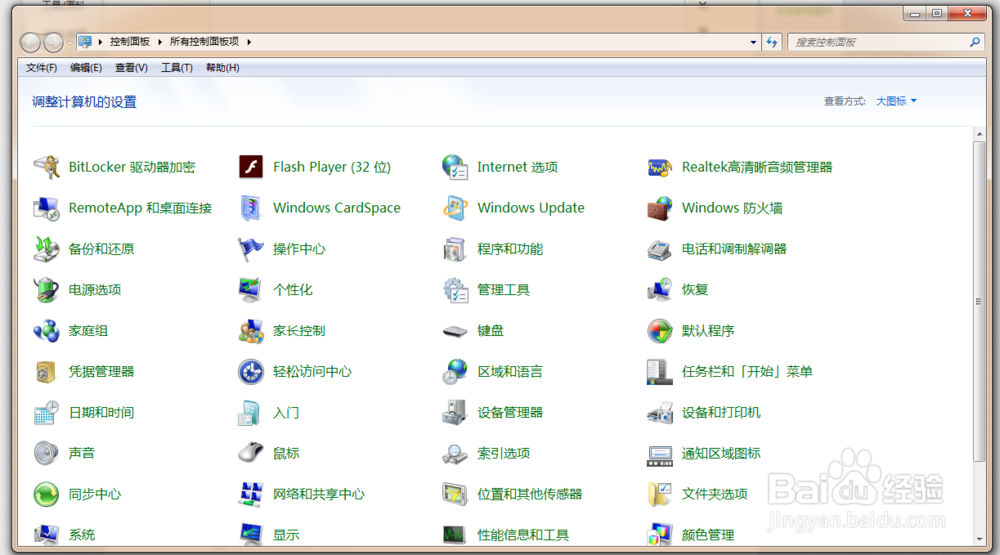1000x555 pixels.
Task: Click the search magnifier icon
Action: click(974, 42)
